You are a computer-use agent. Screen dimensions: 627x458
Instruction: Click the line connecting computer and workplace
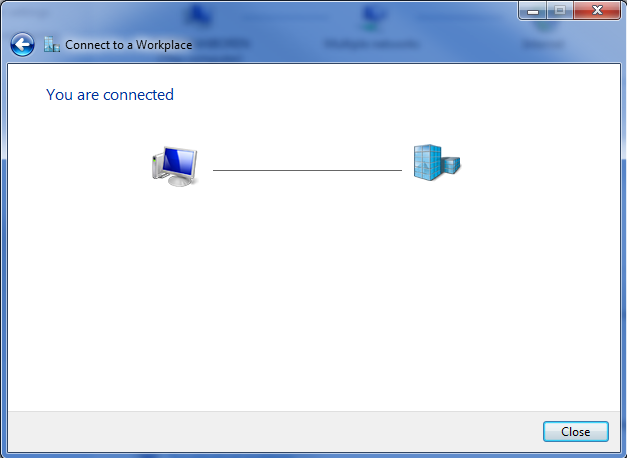(307, 170)
